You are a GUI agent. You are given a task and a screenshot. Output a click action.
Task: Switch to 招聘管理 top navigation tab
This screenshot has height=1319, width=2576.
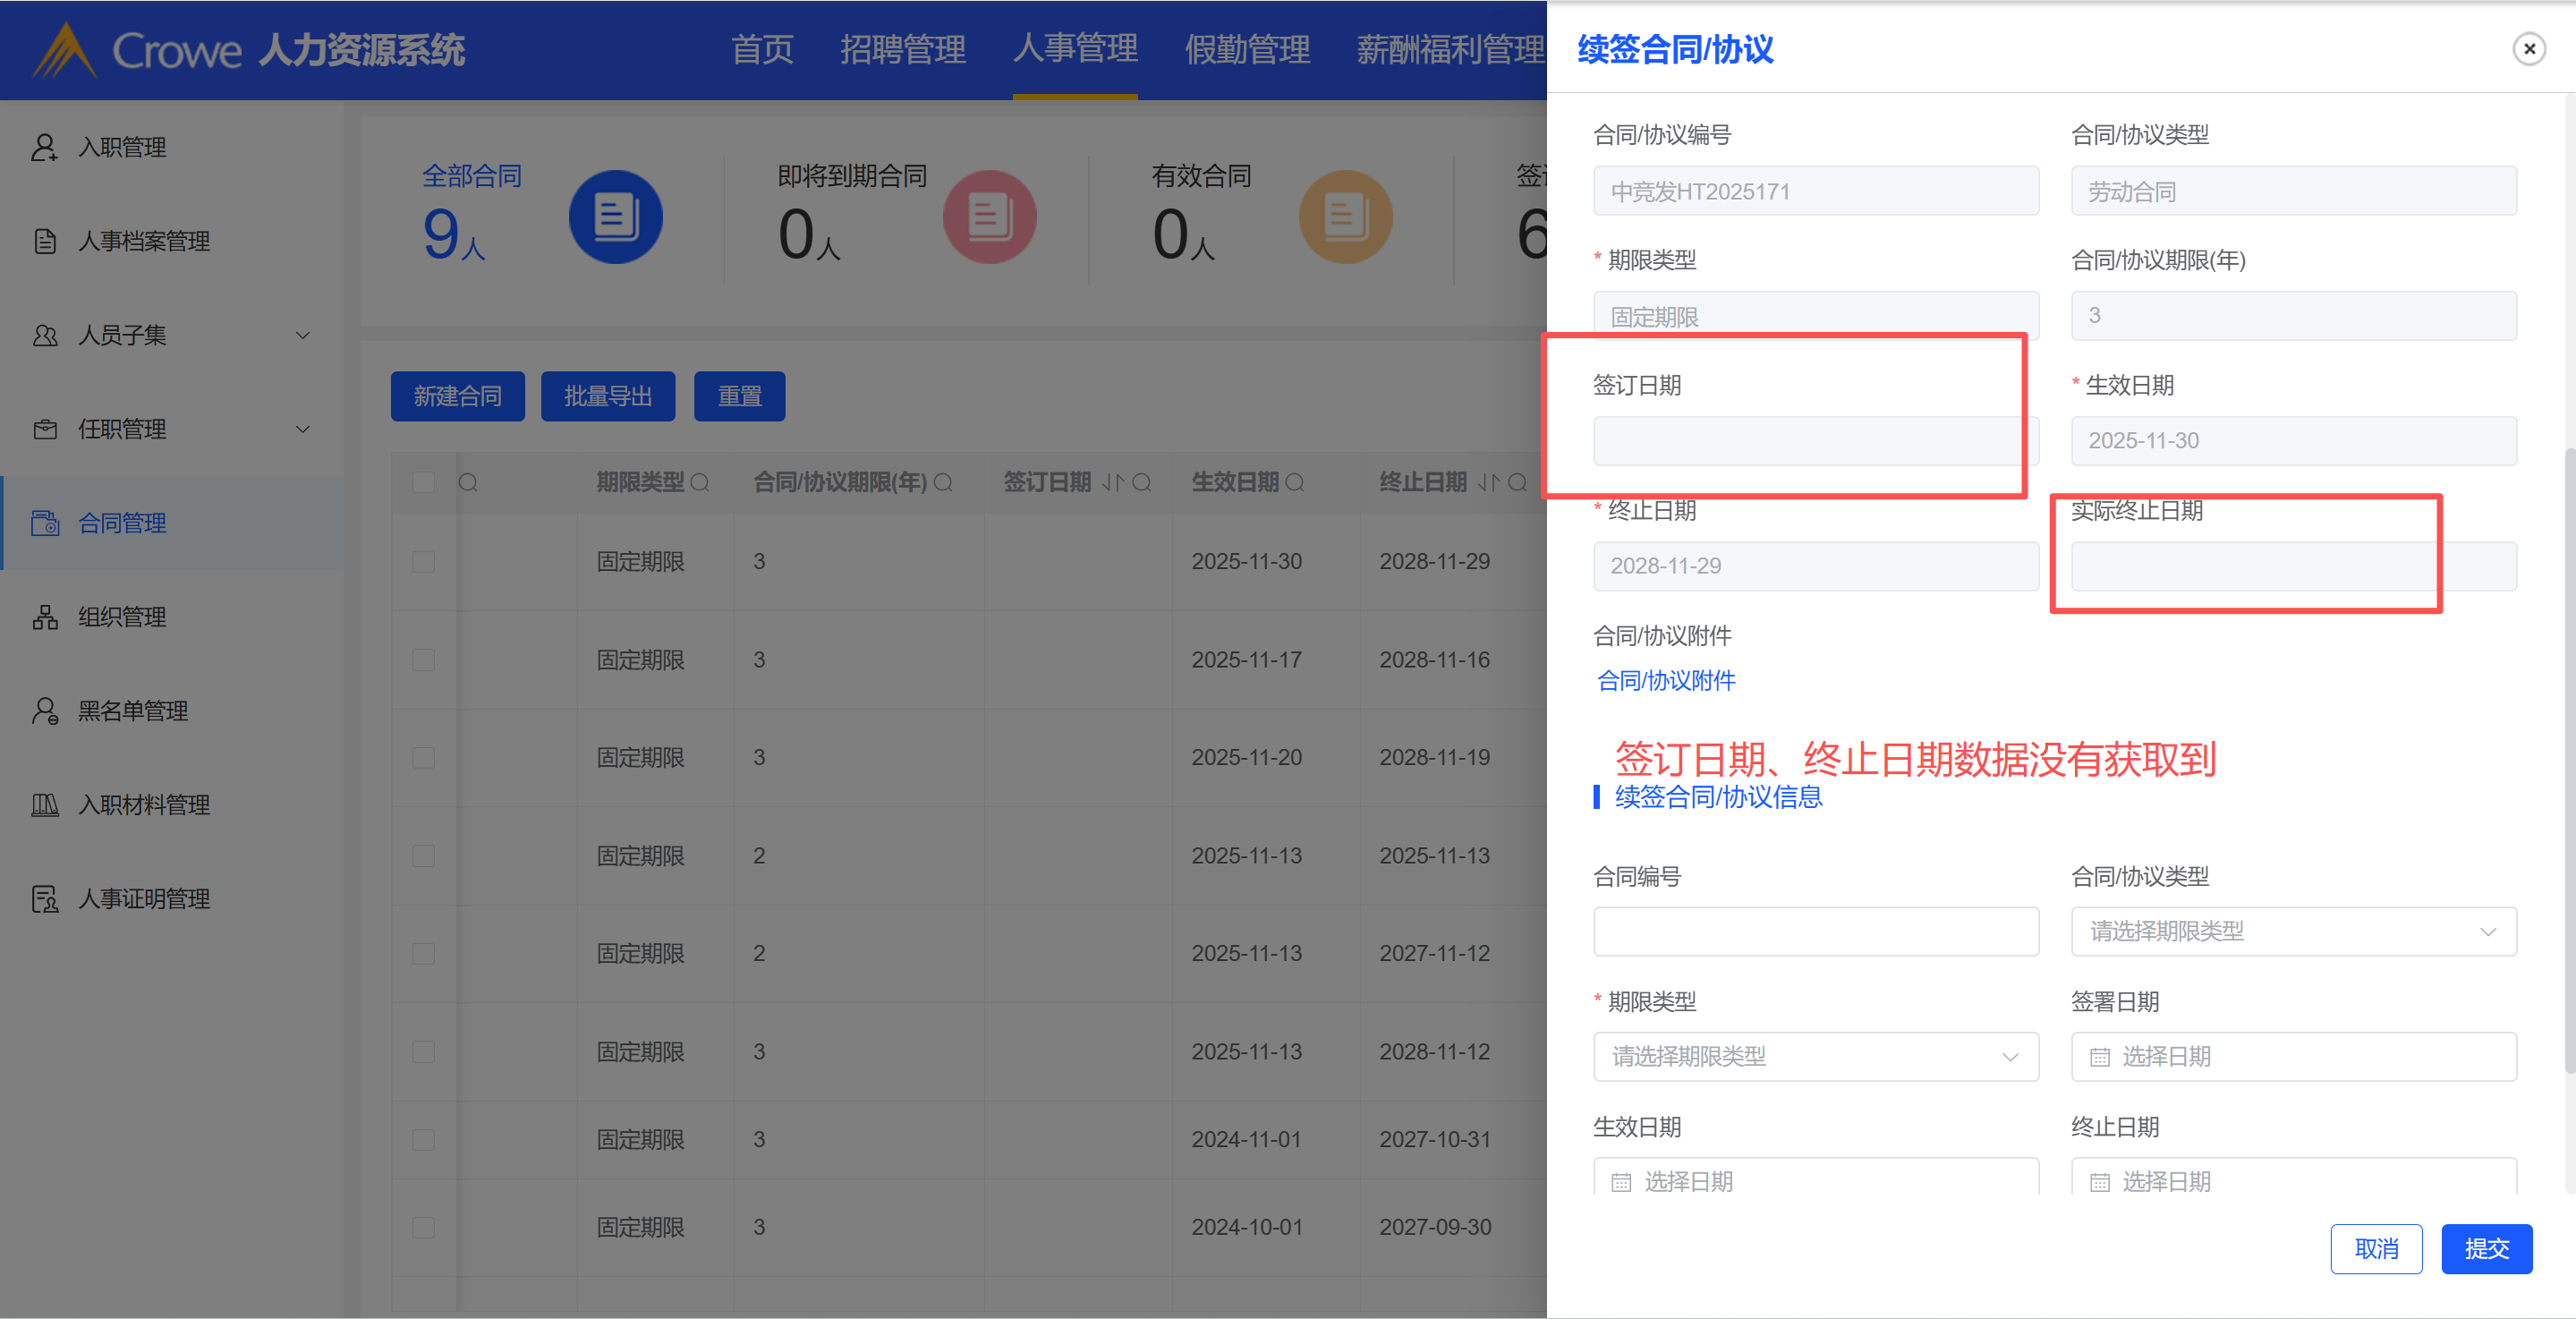902,50
